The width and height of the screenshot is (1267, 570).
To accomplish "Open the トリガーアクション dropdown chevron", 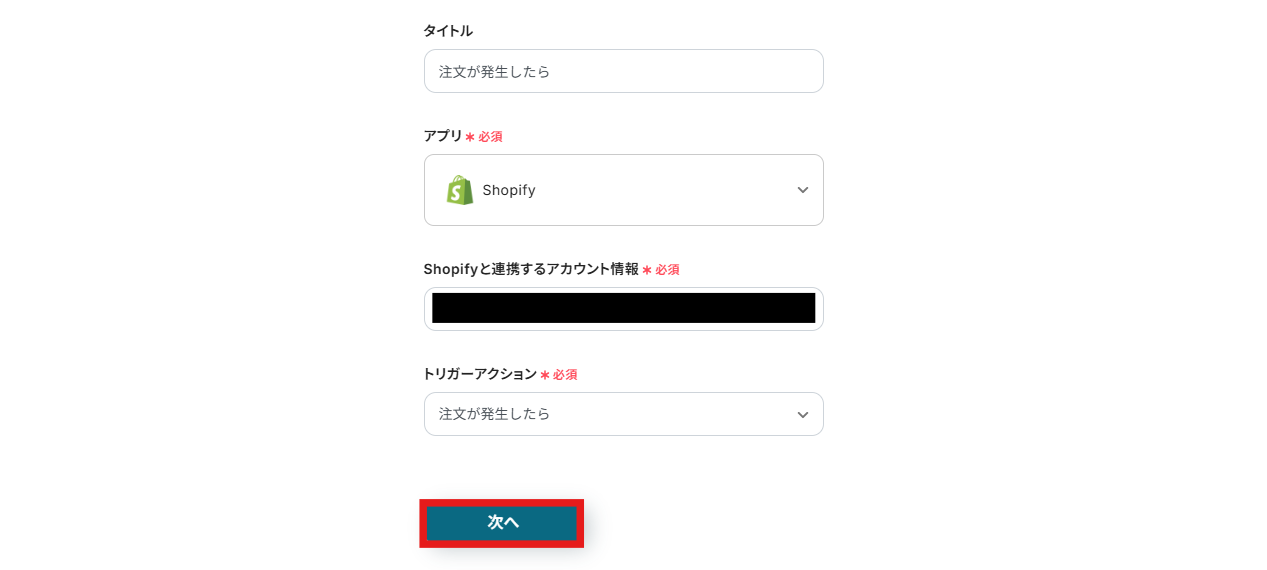I will pos(802,414).
